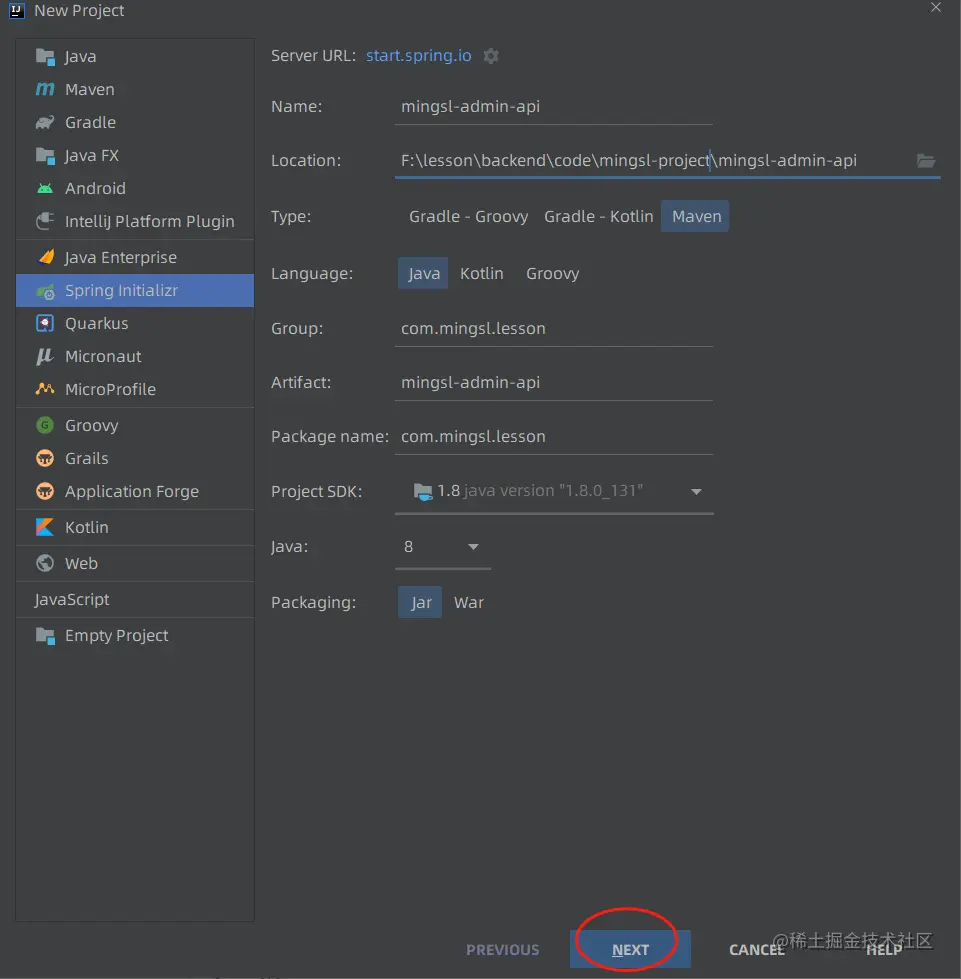Set packaging to War

click(468, 602)
